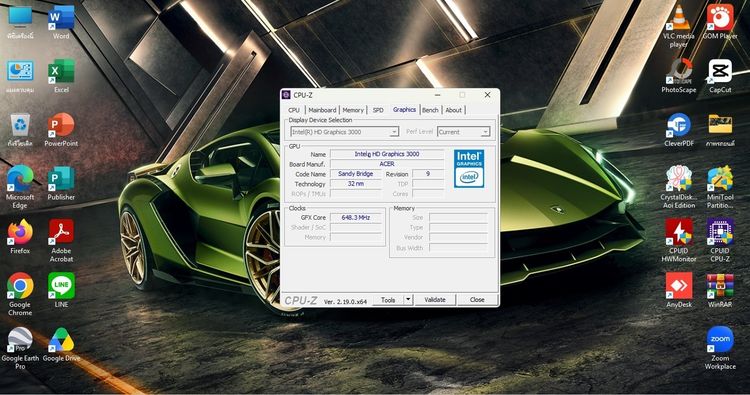Viewport: 750px width, 395px height.
Task: Open Firefox desktop icon
Action: [x=20, y=237]
